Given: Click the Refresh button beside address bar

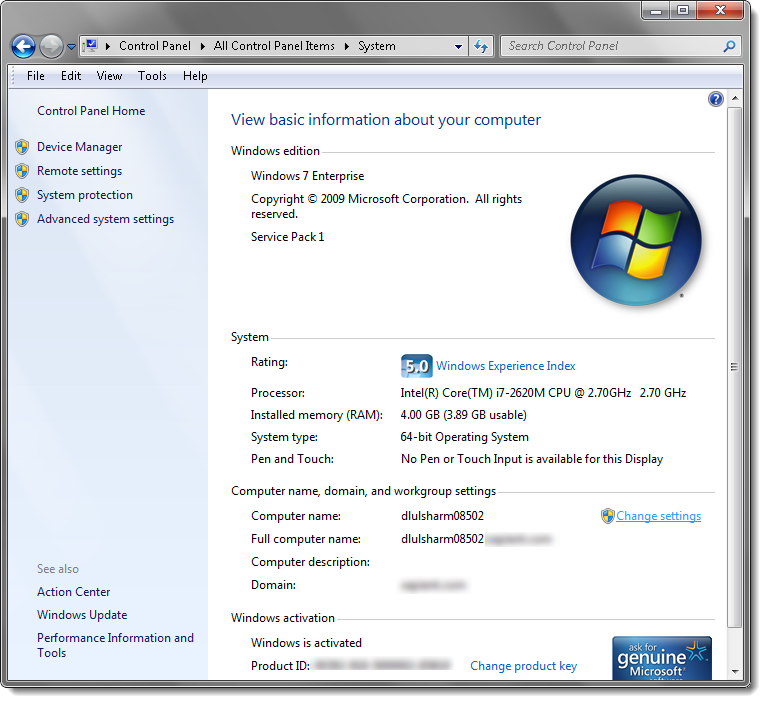Looking at the screenshot, I should (481, 47).
